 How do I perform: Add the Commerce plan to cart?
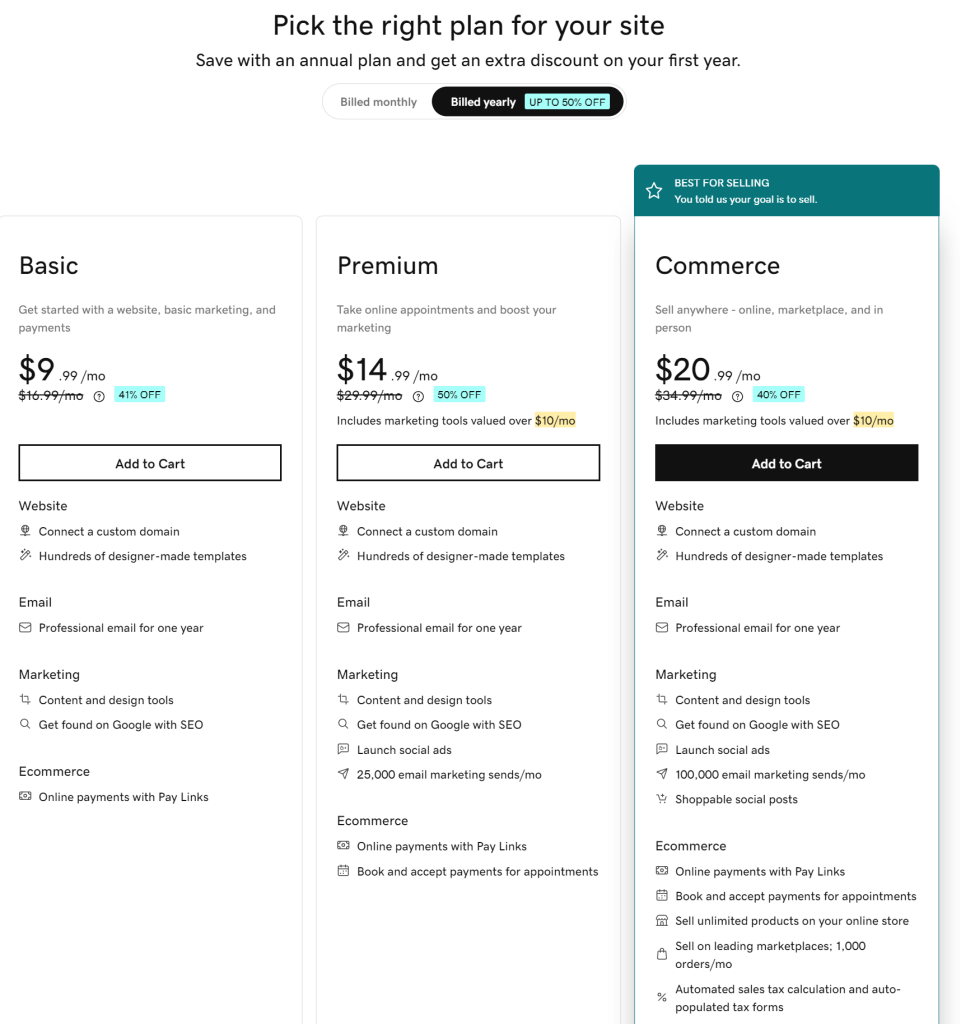pos(786,462)
